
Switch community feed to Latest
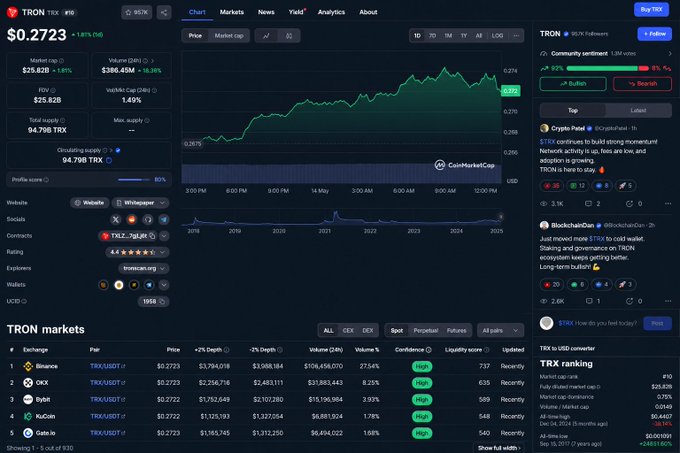click(638, 111)
